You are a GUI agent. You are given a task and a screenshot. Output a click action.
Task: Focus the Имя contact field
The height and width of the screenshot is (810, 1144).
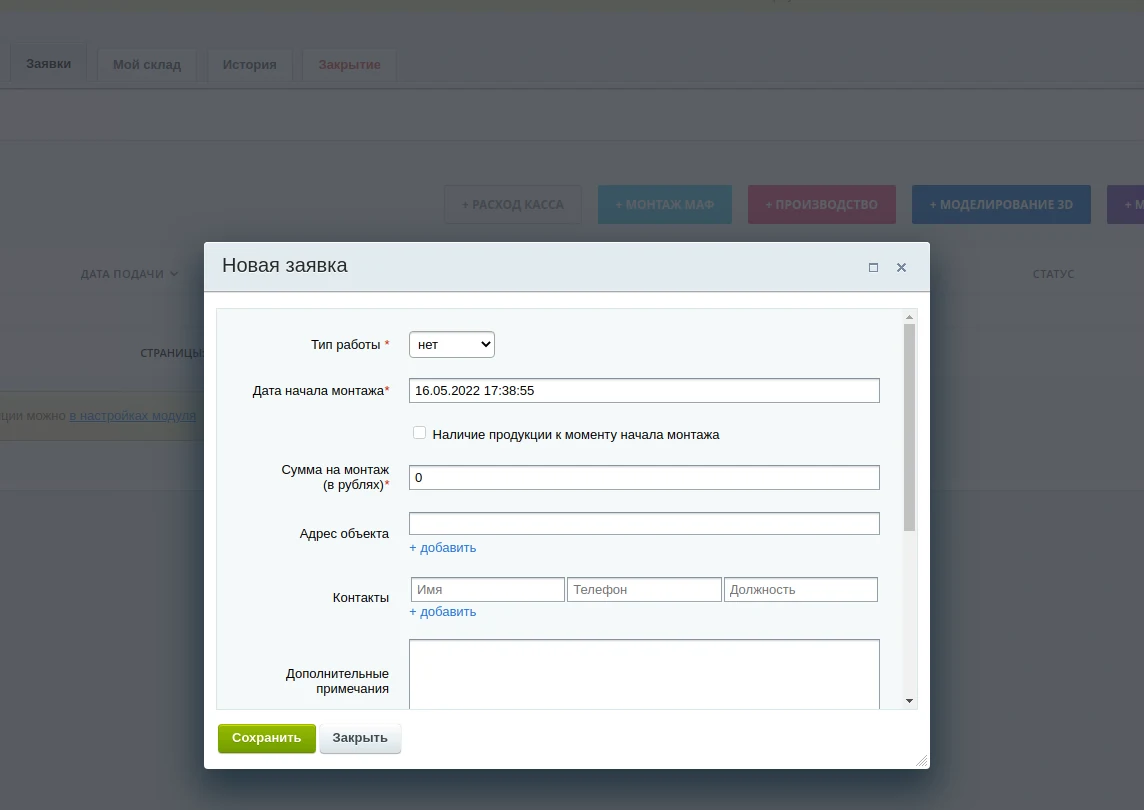click(x=488, y=590)
